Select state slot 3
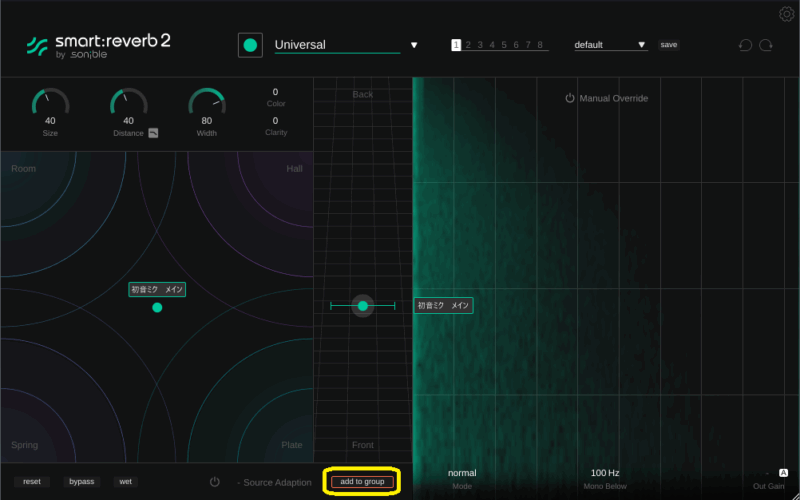Screen dimensions: 800x500 tap(480, 45)
